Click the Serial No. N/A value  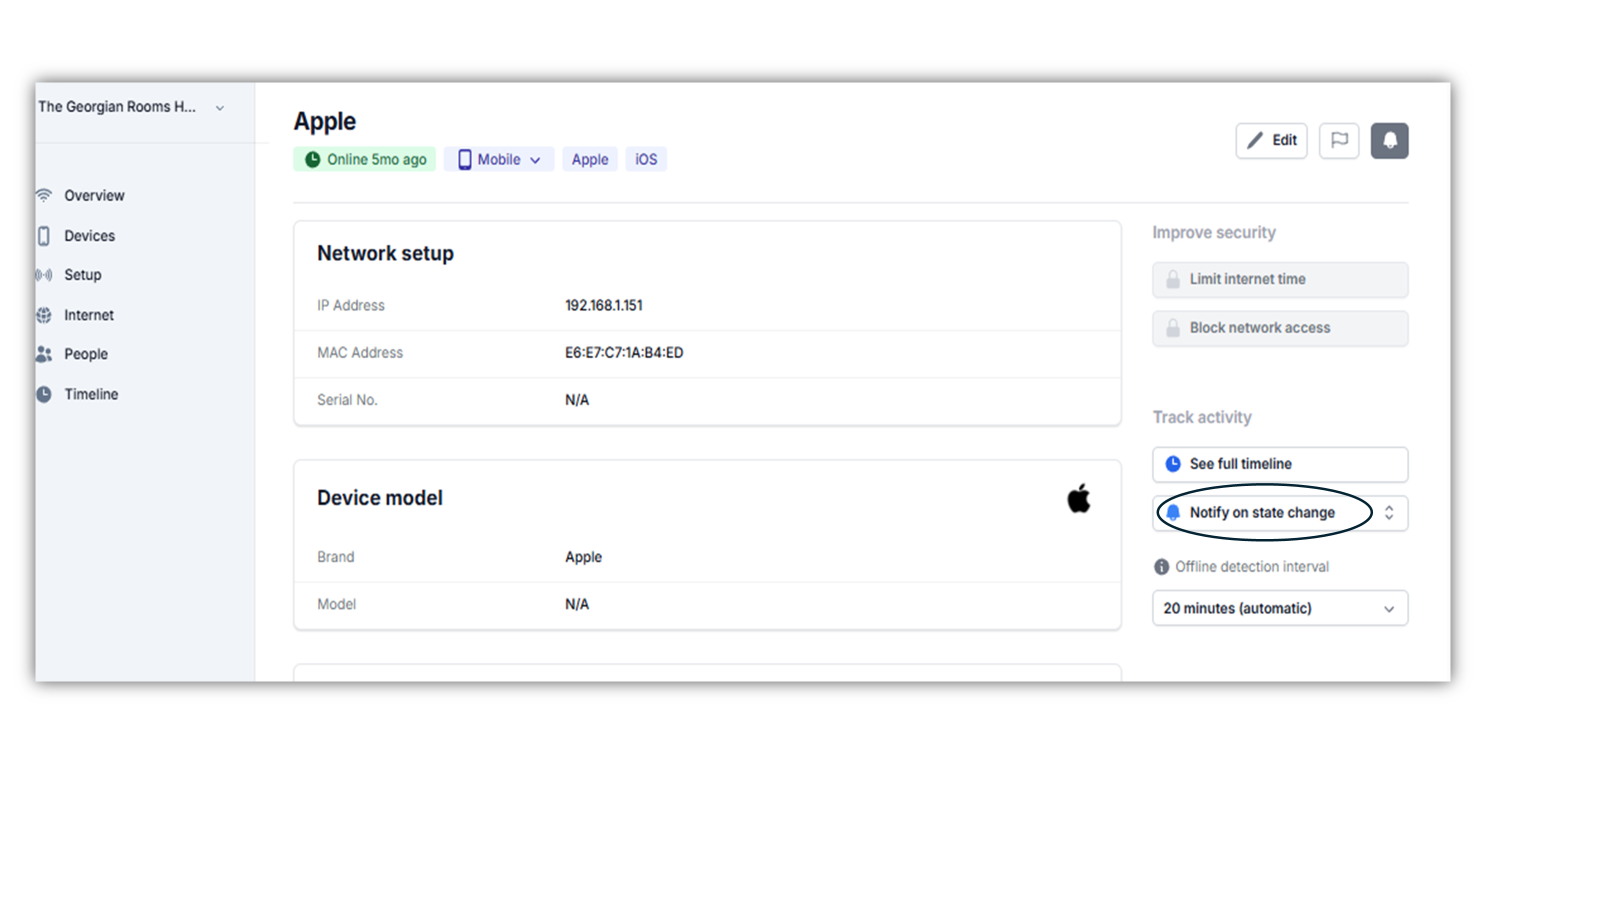click(577, 400)
